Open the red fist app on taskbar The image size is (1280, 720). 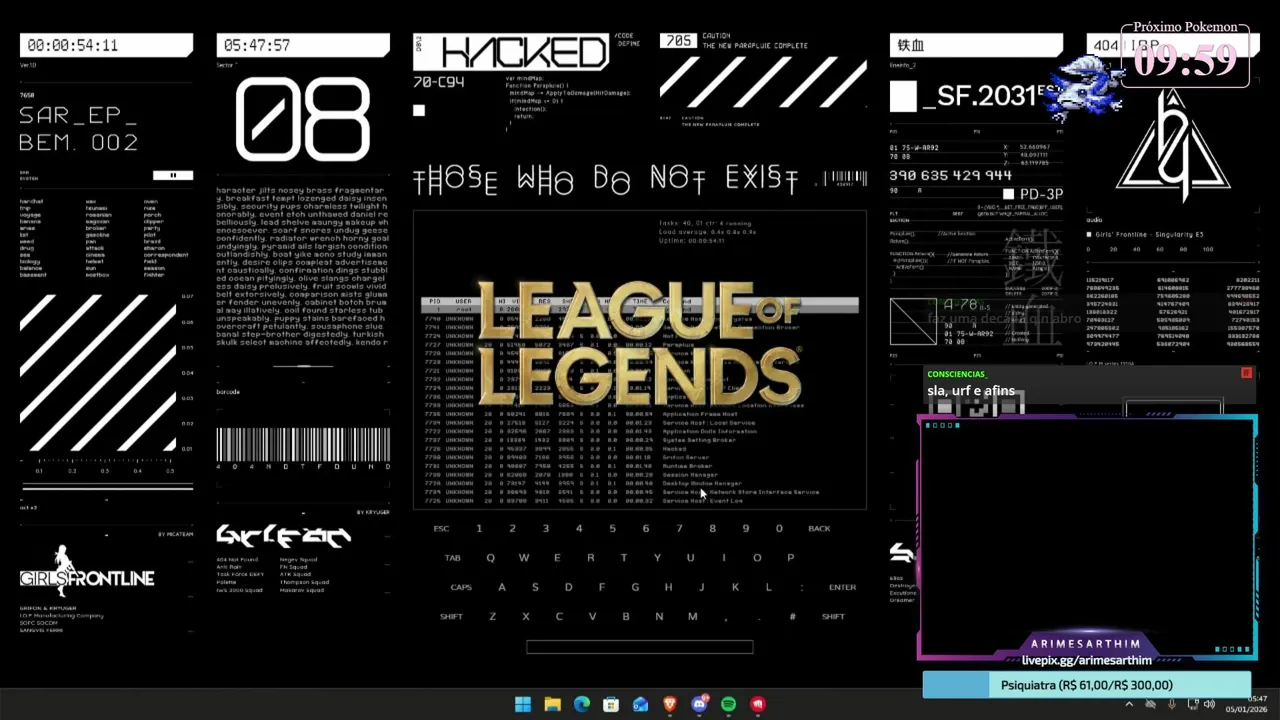tap(758, 705)
